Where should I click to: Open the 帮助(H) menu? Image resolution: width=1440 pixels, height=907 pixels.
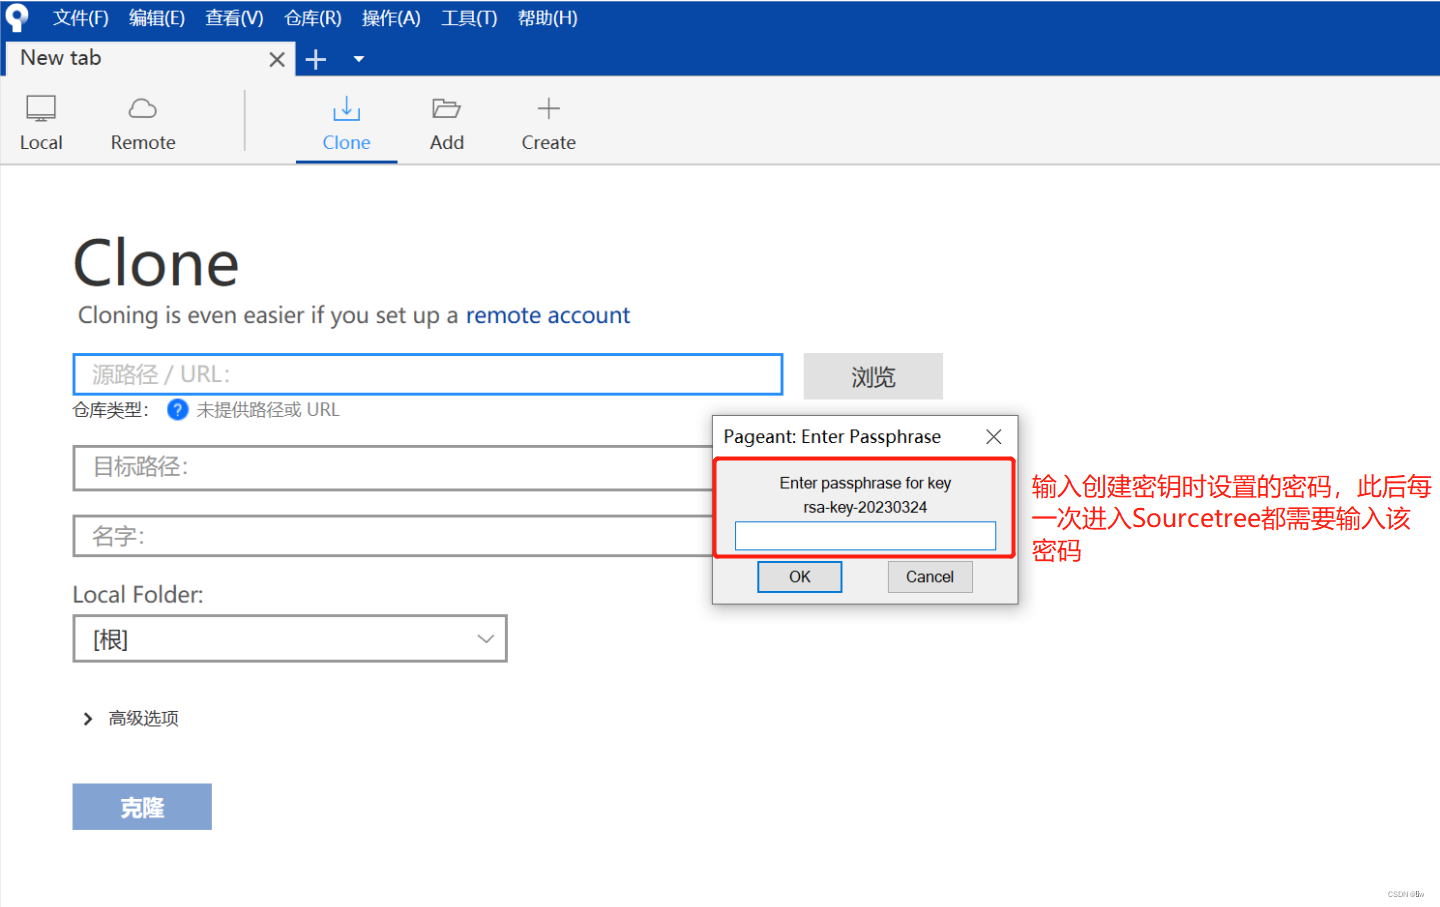(547, 18)
